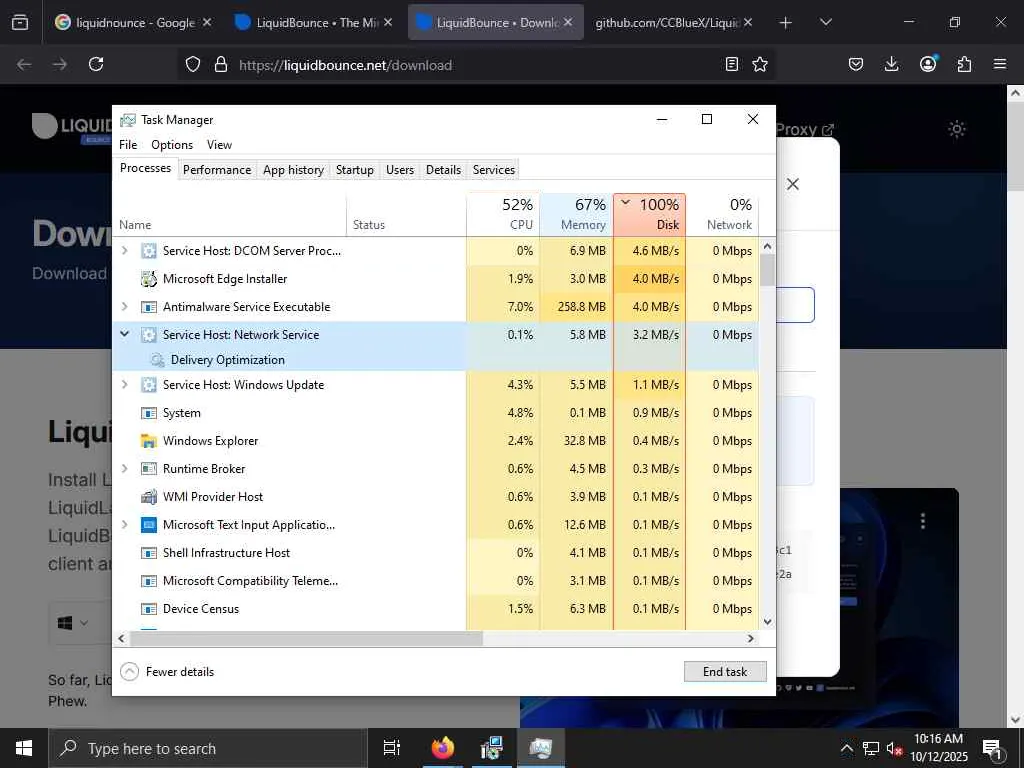Open Firefox reader view icon
Image resolution: width=1024 pixels, height=768 pixels.
(732, 64)
